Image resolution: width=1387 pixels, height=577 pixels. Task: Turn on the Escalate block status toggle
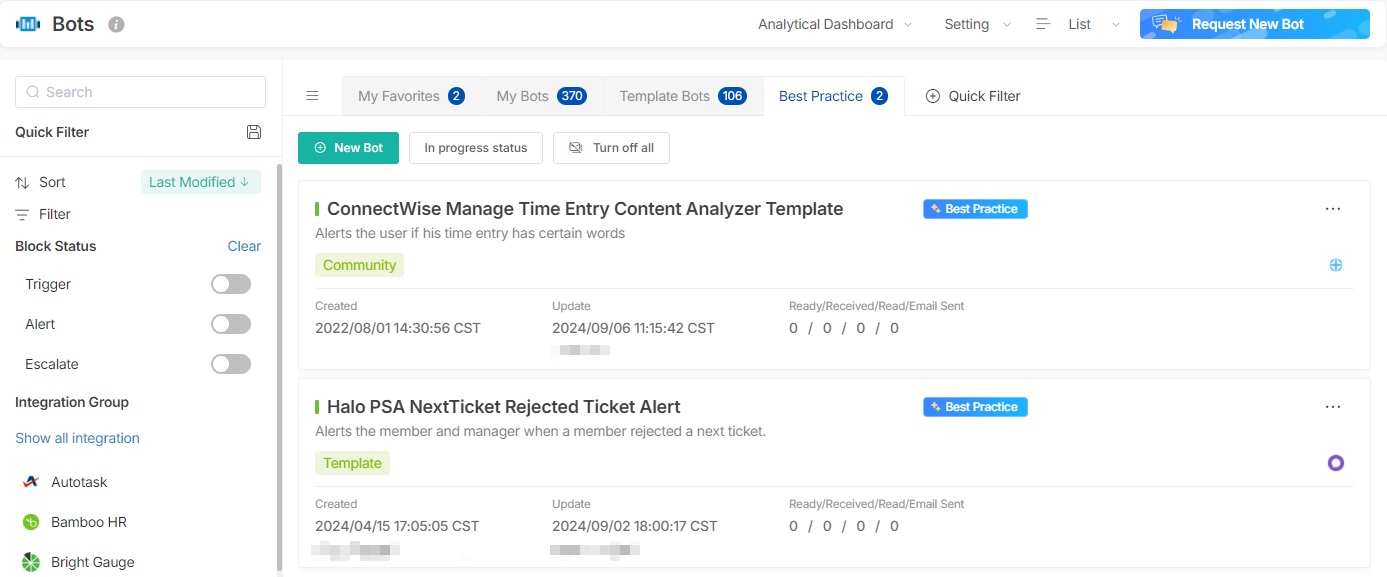(231, 364)
